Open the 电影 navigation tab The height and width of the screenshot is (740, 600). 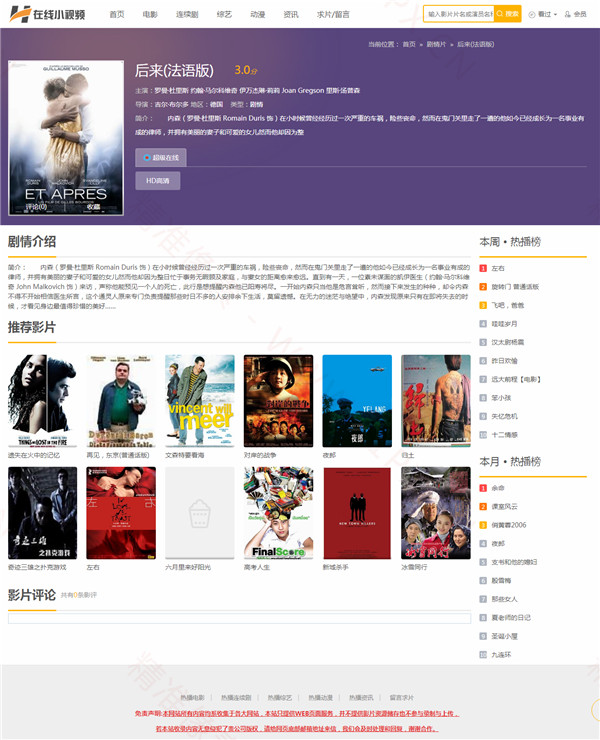150,15
